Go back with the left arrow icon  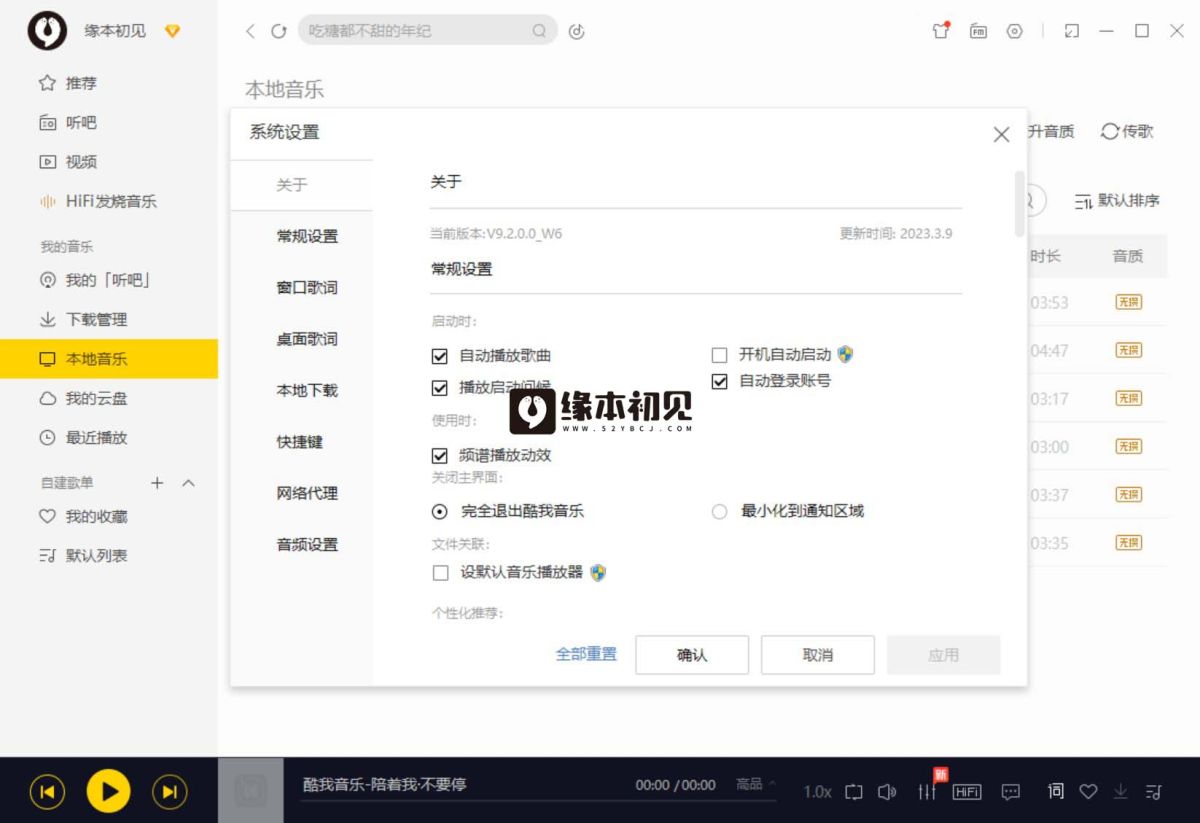click(250, 31)
